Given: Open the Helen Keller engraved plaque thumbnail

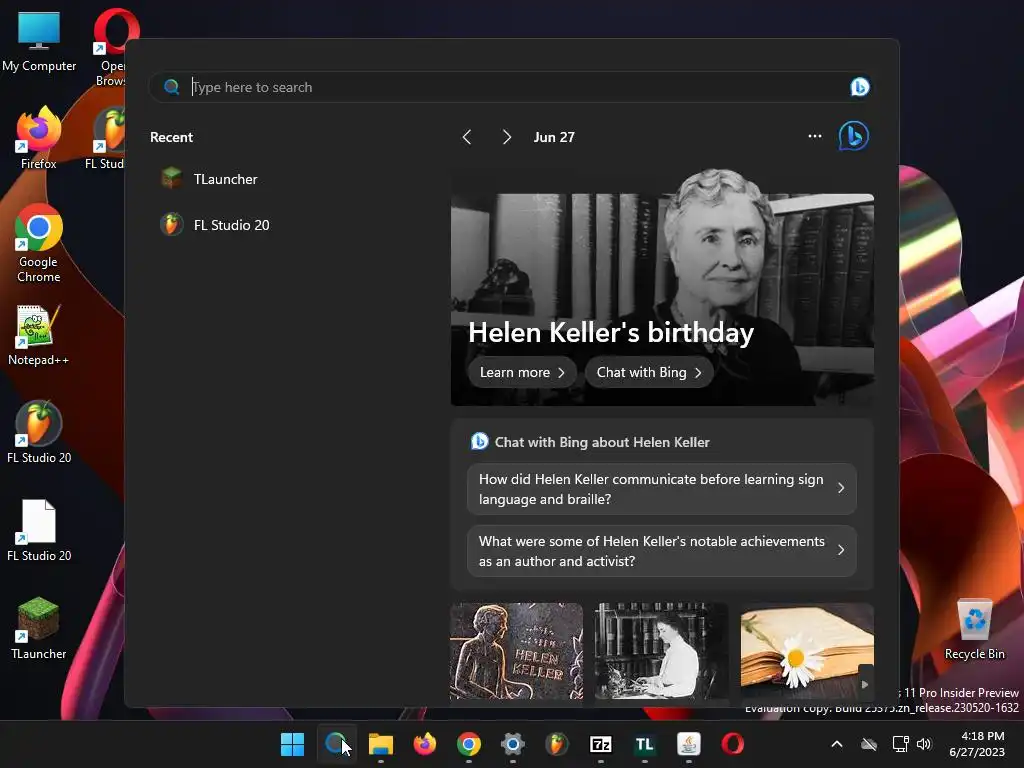Looking at the screenshot, I should (517, 651).
